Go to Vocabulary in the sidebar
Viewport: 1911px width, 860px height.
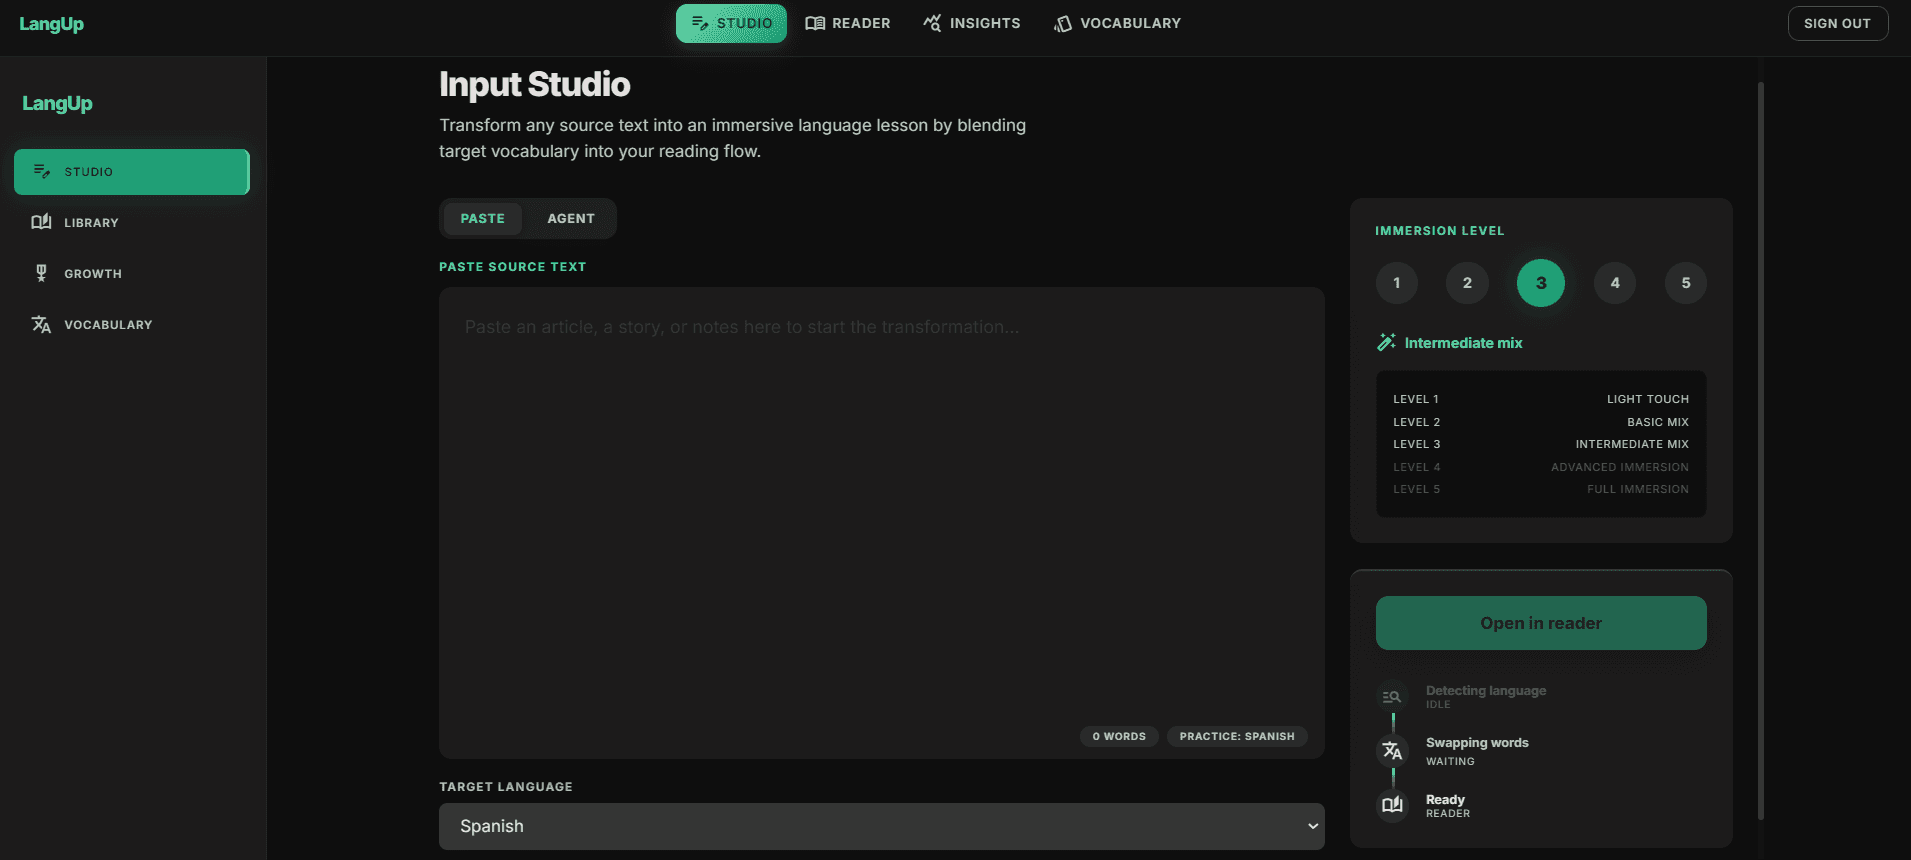[132, 324]
